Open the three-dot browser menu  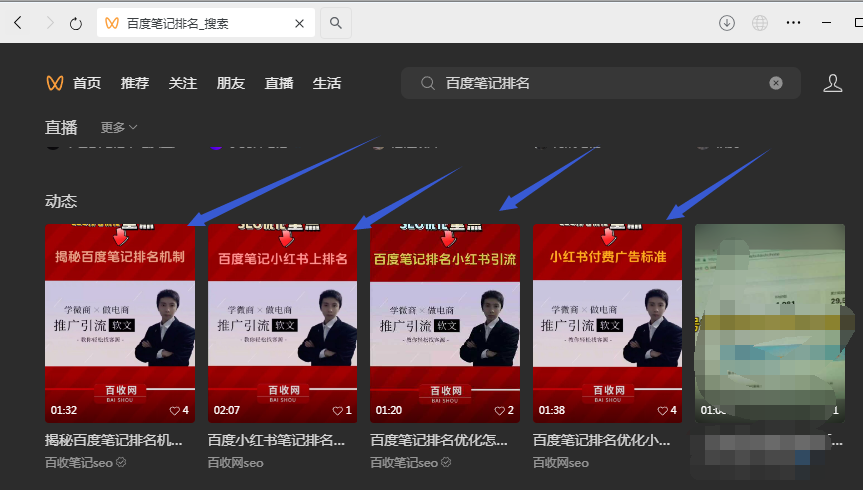[x=793, y=23]
